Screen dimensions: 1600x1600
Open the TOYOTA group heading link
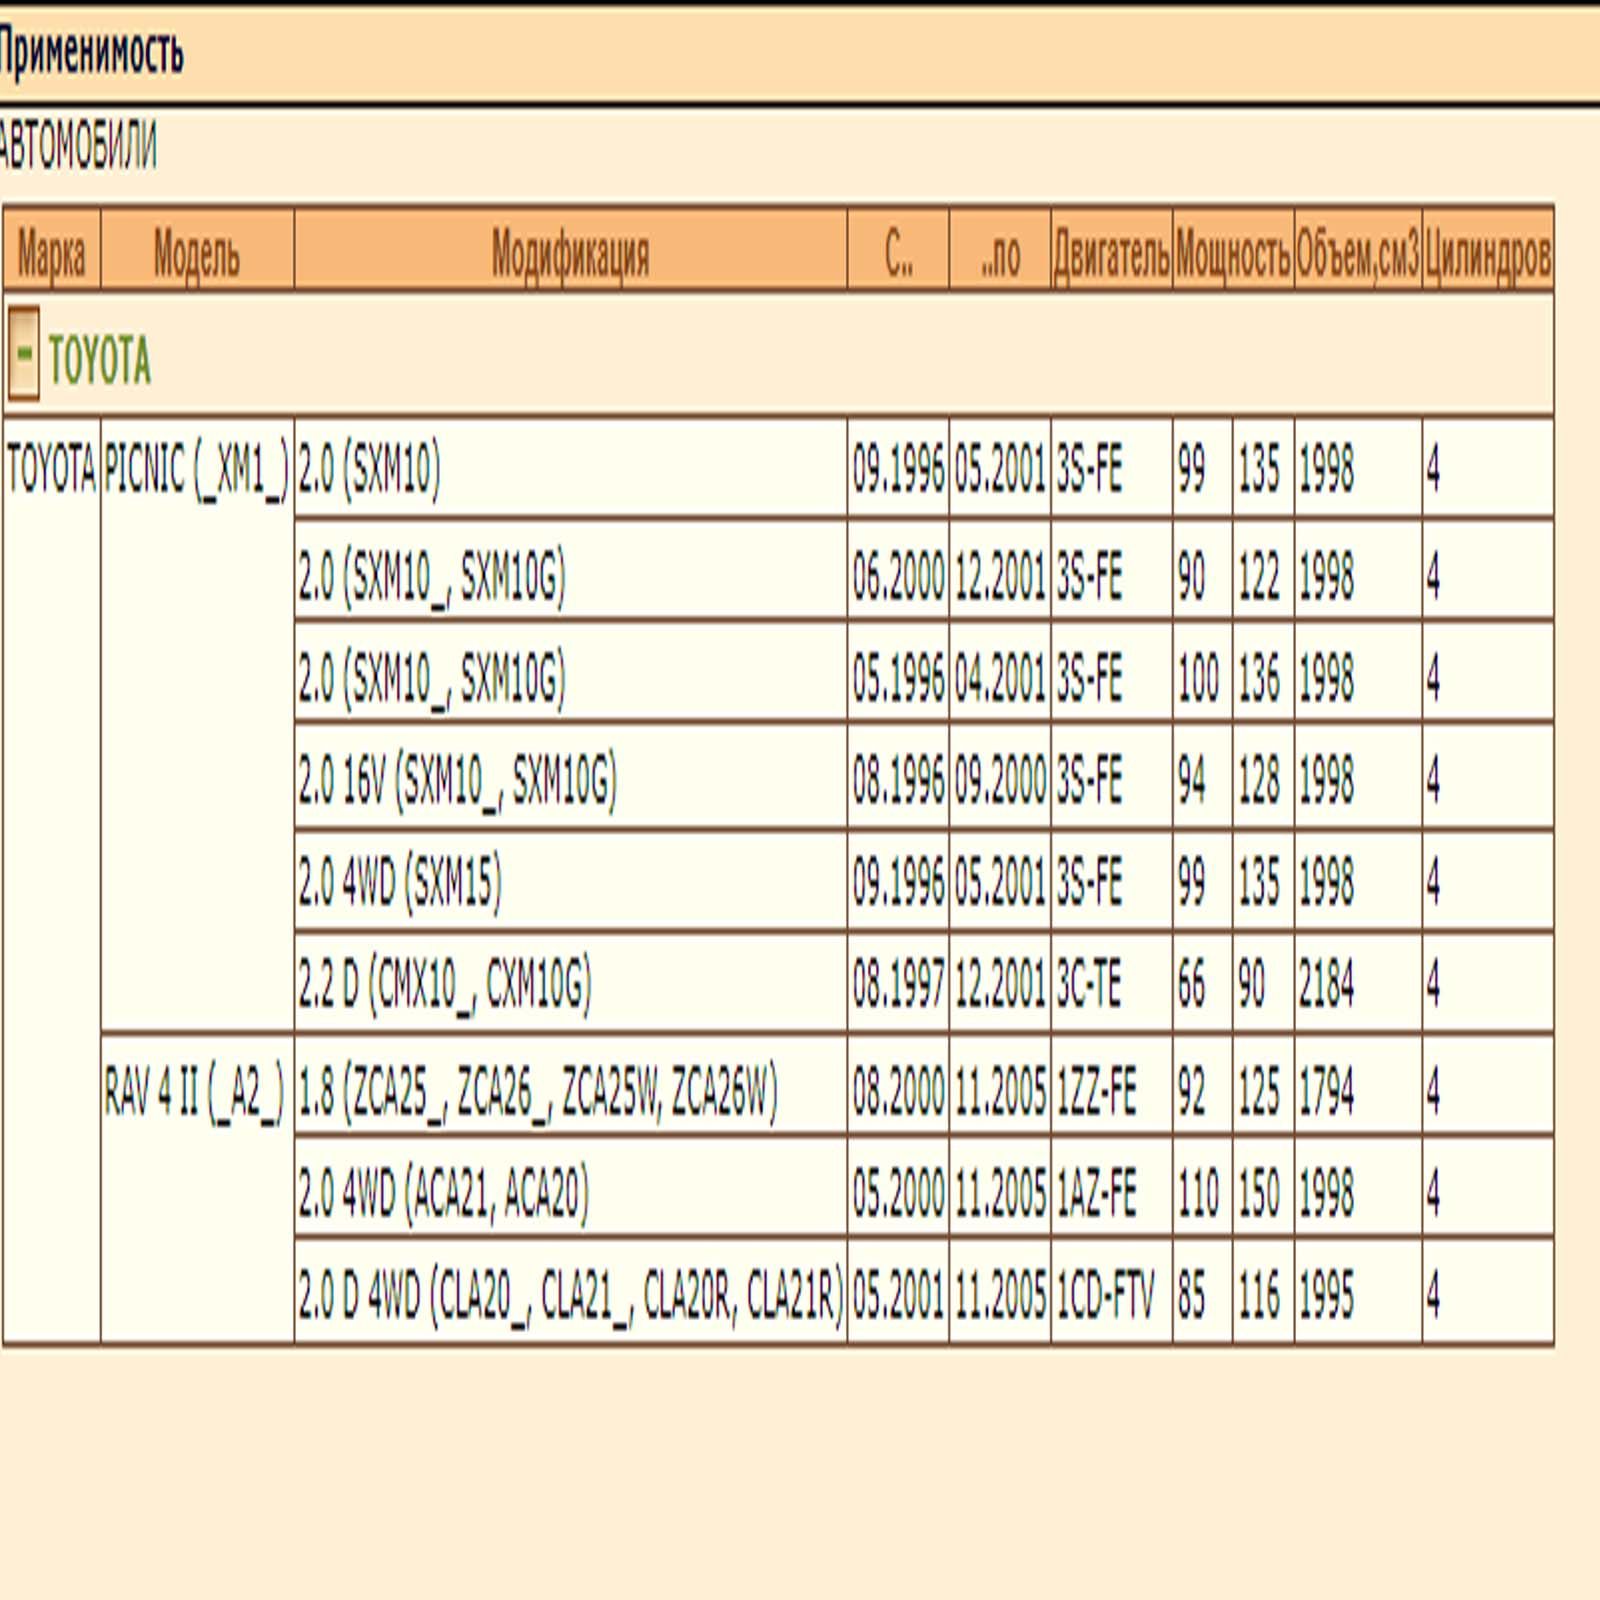pos(100,360)
